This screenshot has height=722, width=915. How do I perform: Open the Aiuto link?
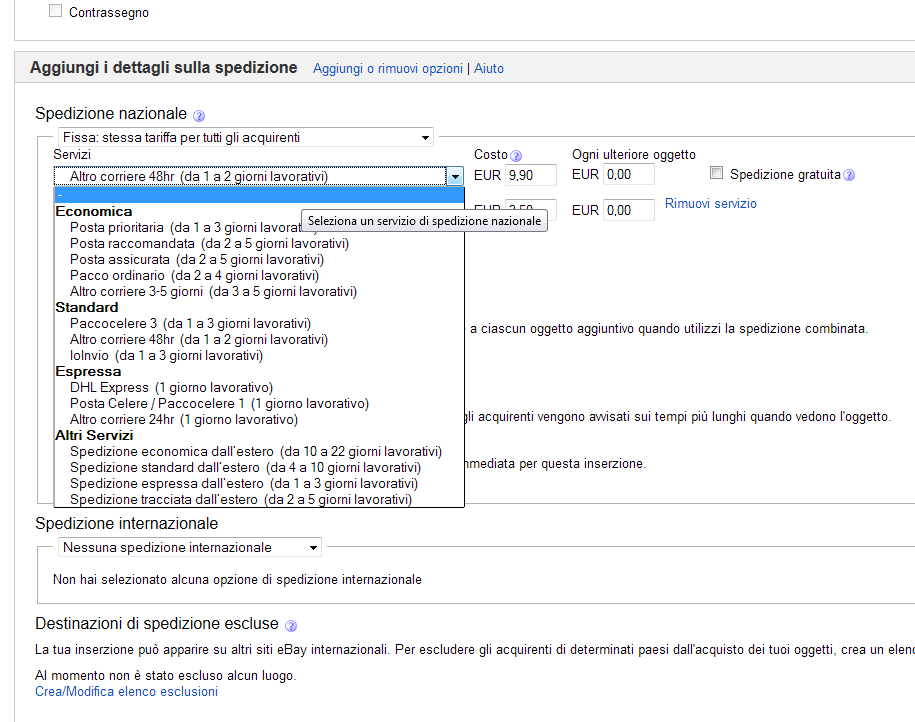pyautogui.click(x=489, y=69)
